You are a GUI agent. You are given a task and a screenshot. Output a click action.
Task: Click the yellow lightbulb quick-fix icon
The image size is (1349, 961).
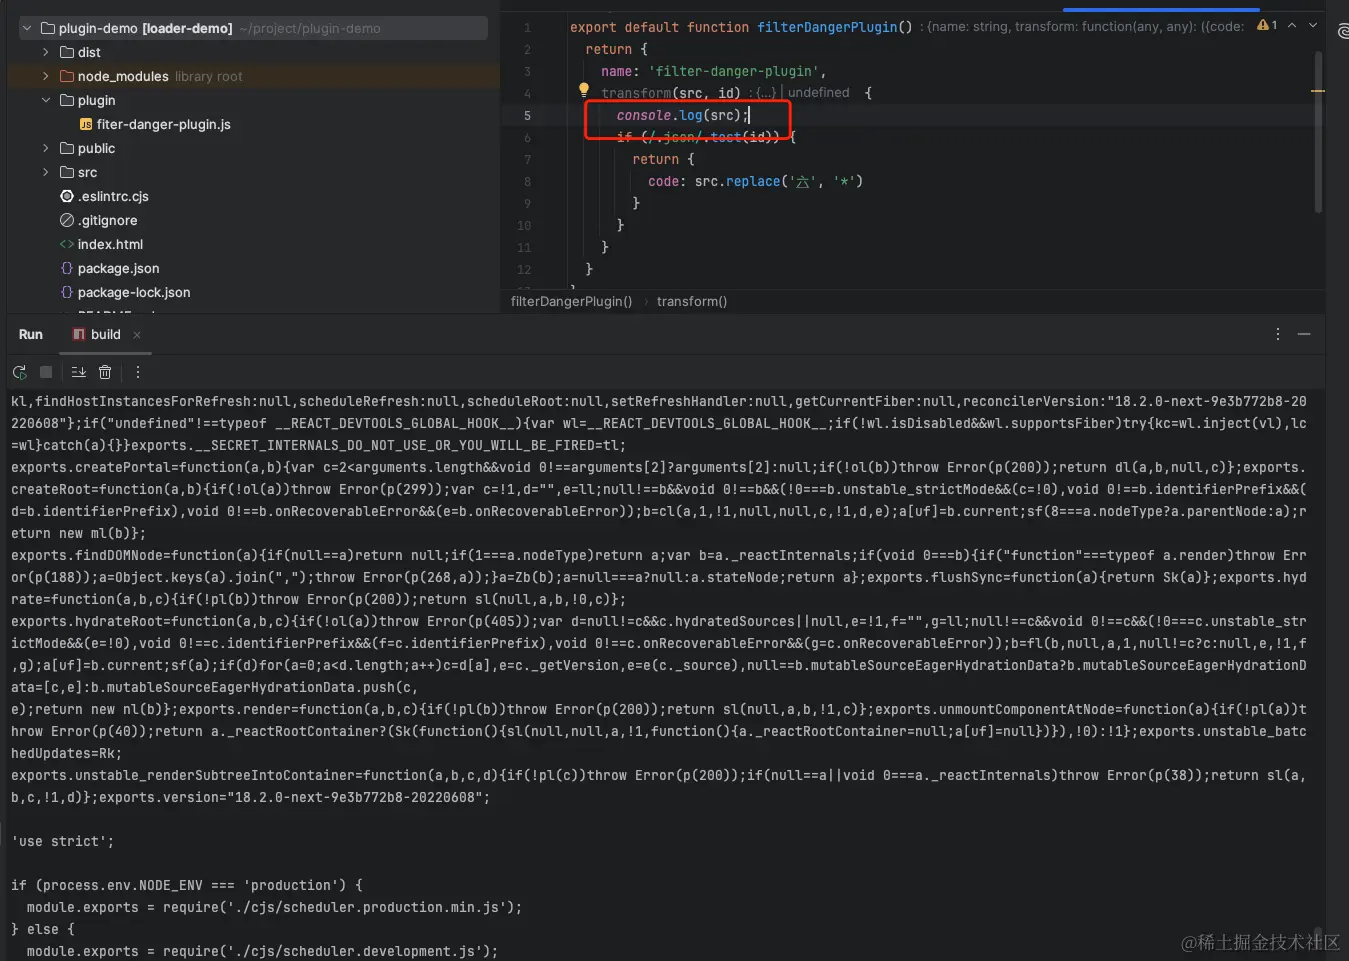pyautogui.click(x=584, y=90)
